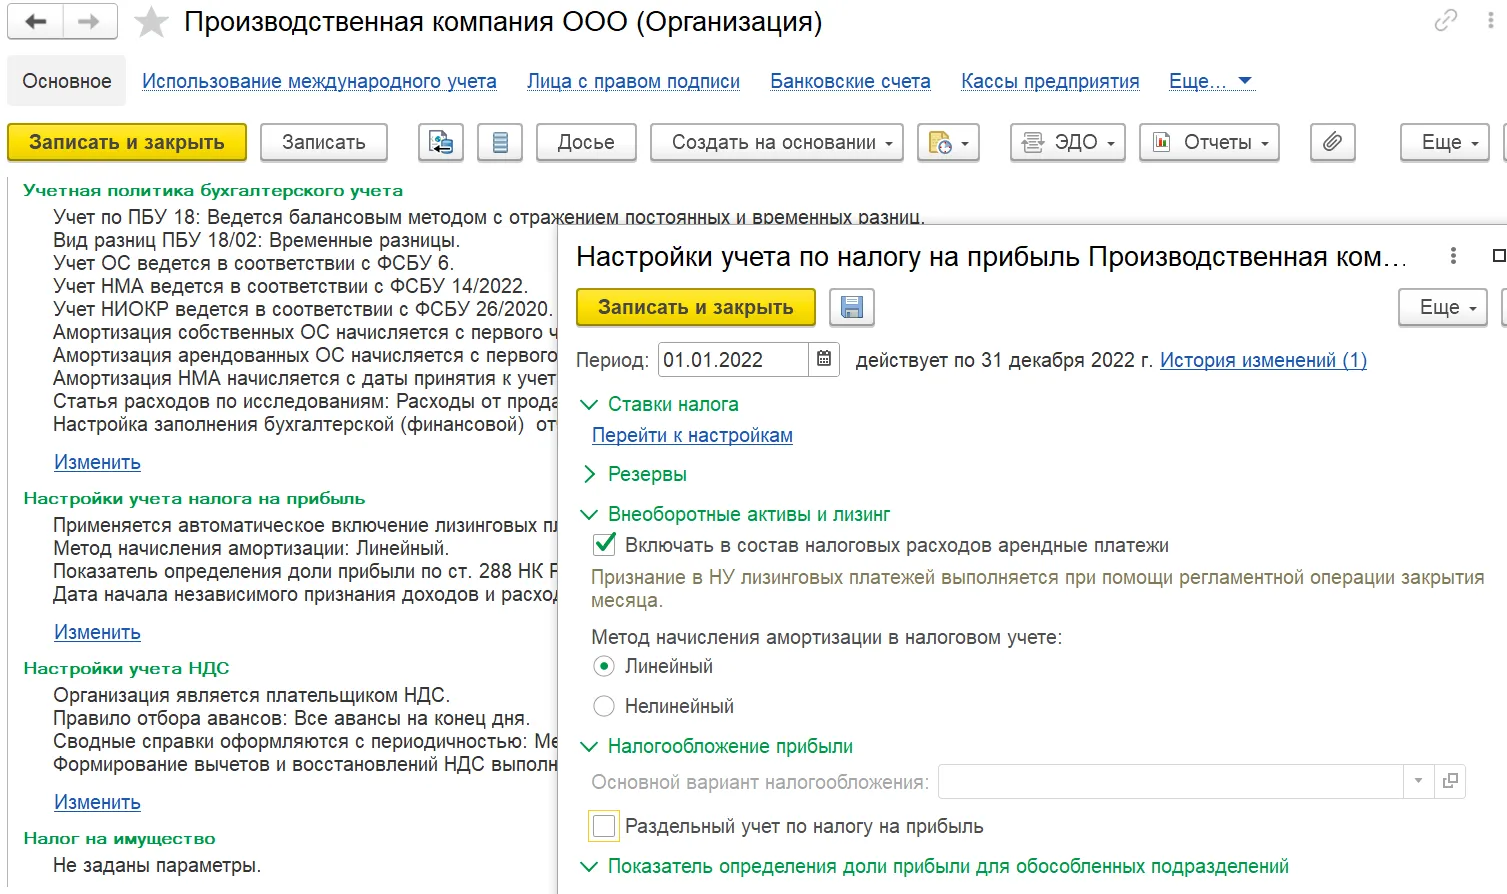Viewport: 1507px width, 894px height.
Task: Copy link using the chain icon
Action: point(1445,21)
